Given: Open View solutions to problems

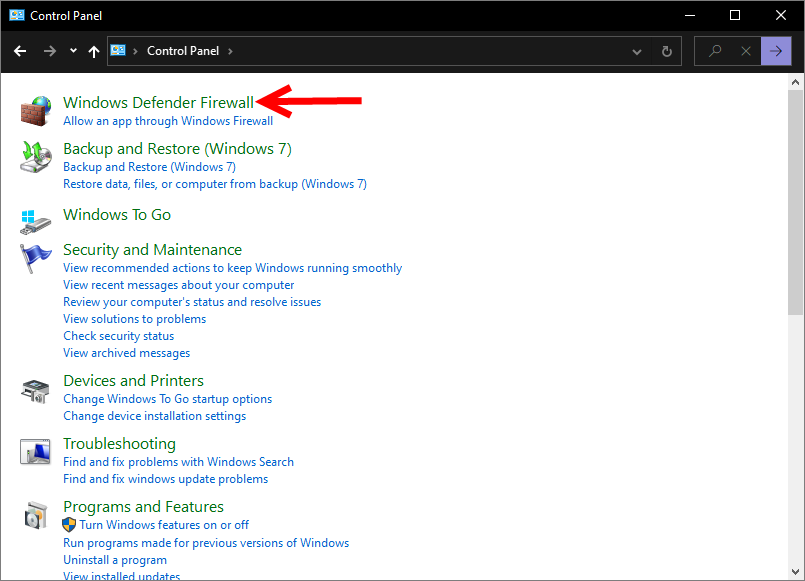Looking at the screenshot, I should [x=135, y=319].
